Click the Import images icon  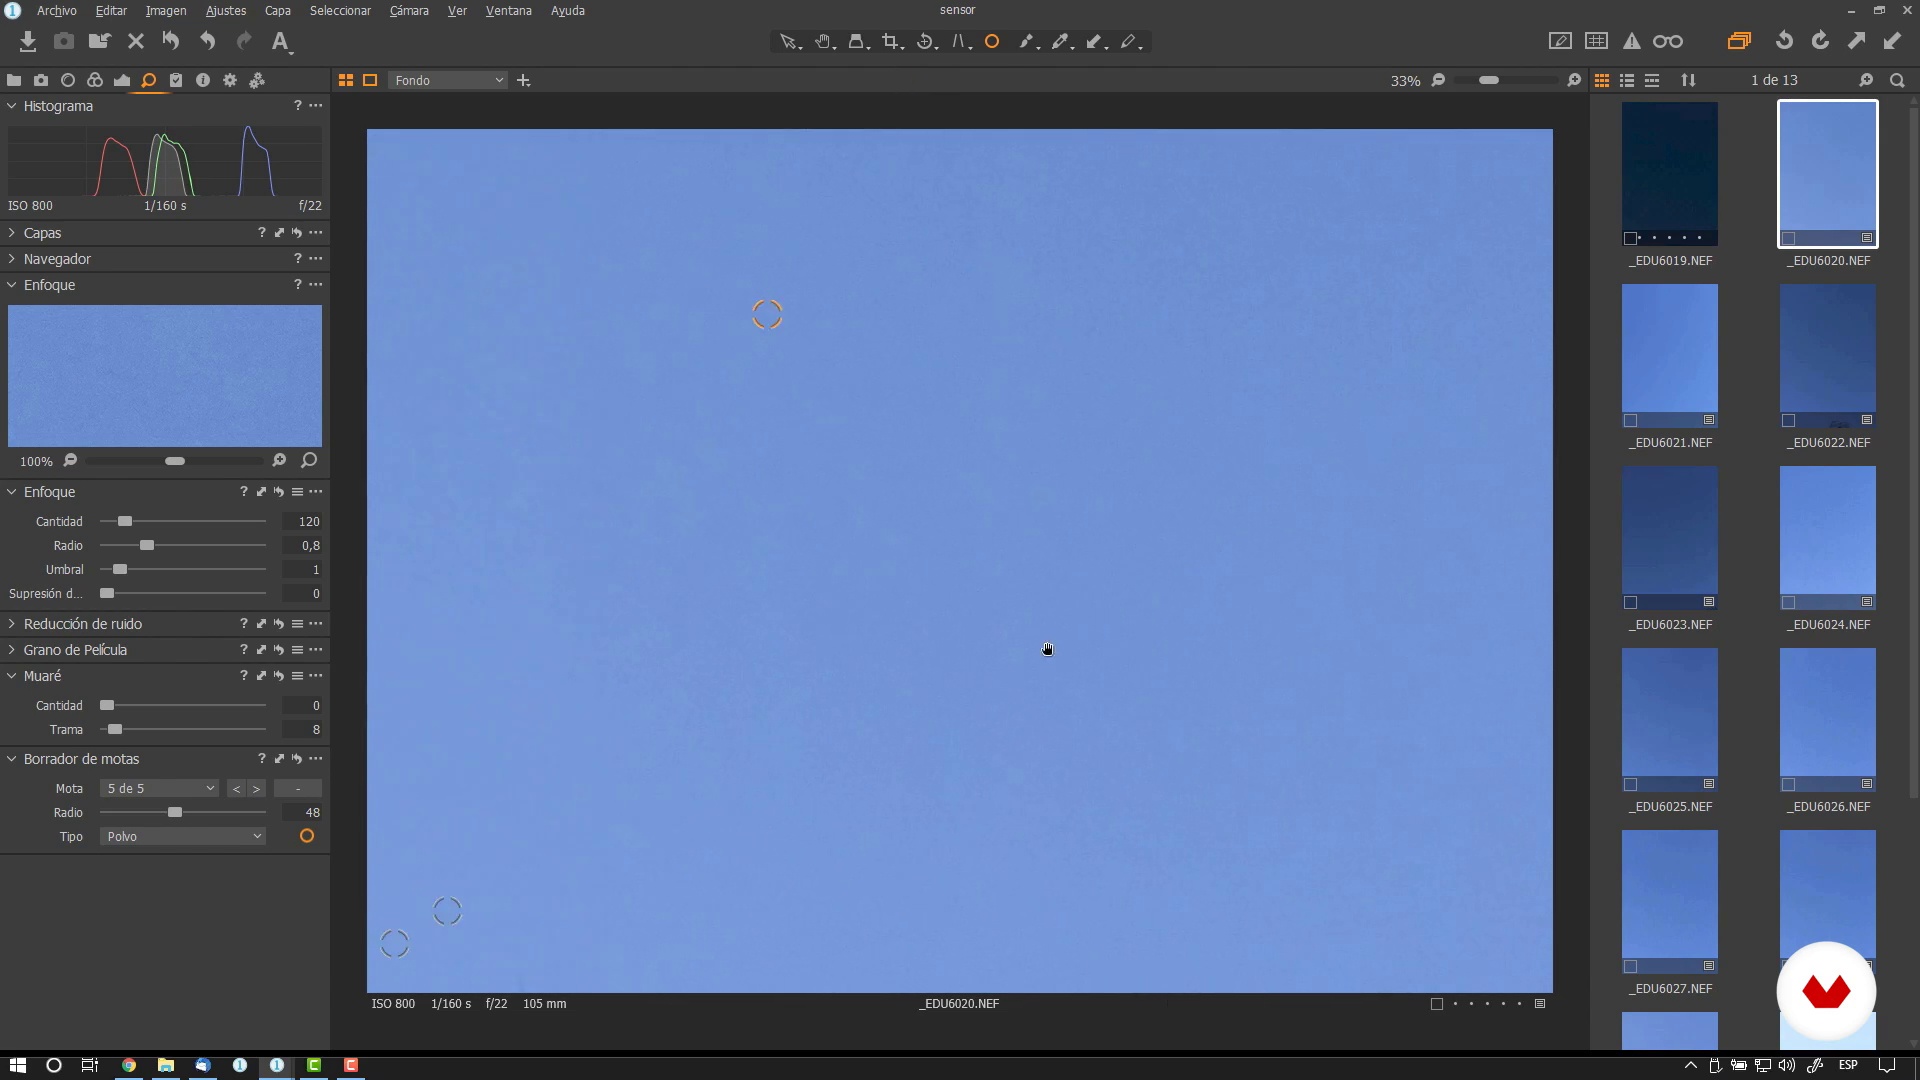pos(28,41)
